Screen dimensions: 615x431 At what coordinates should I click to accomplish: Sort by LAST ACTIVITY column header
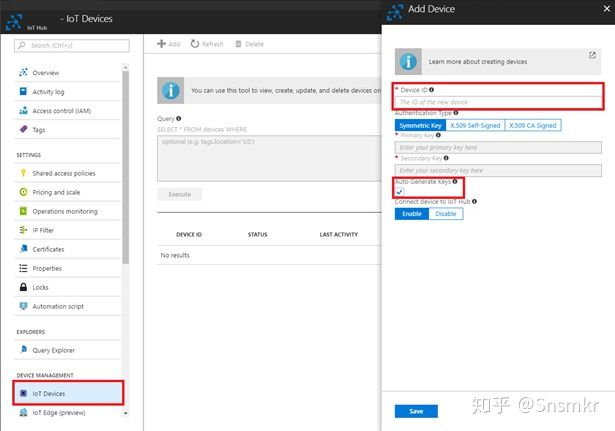click(338, 235)
